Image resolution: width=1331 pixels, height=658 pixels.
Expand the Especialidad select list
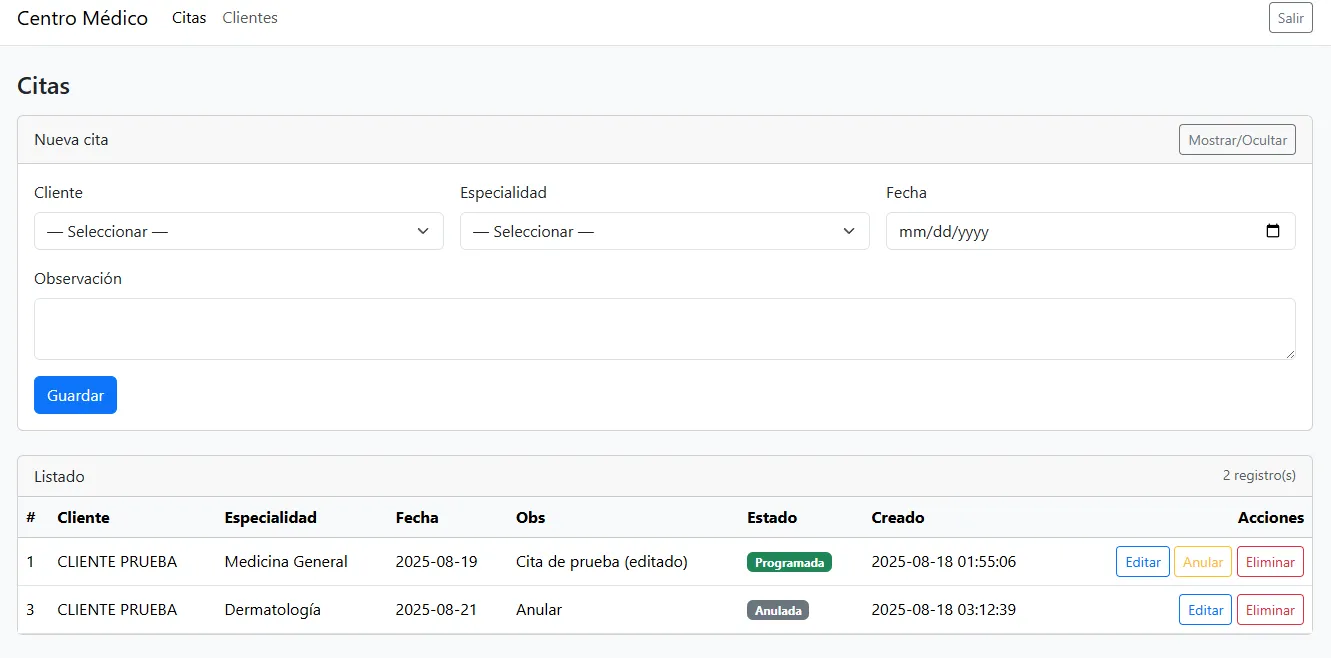point(664,231)
